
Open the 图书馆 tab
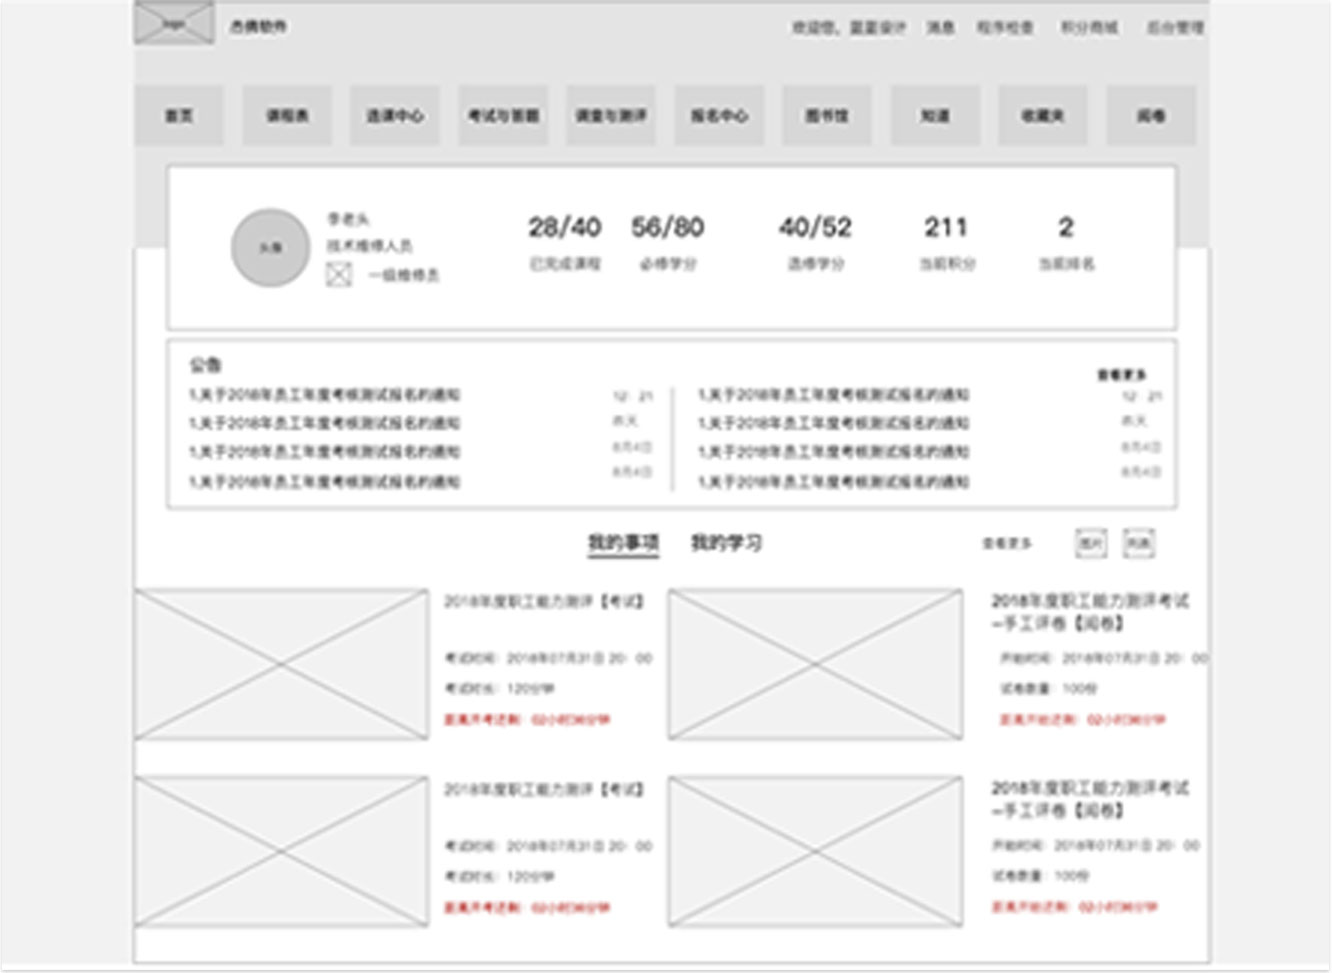point(825,115)
